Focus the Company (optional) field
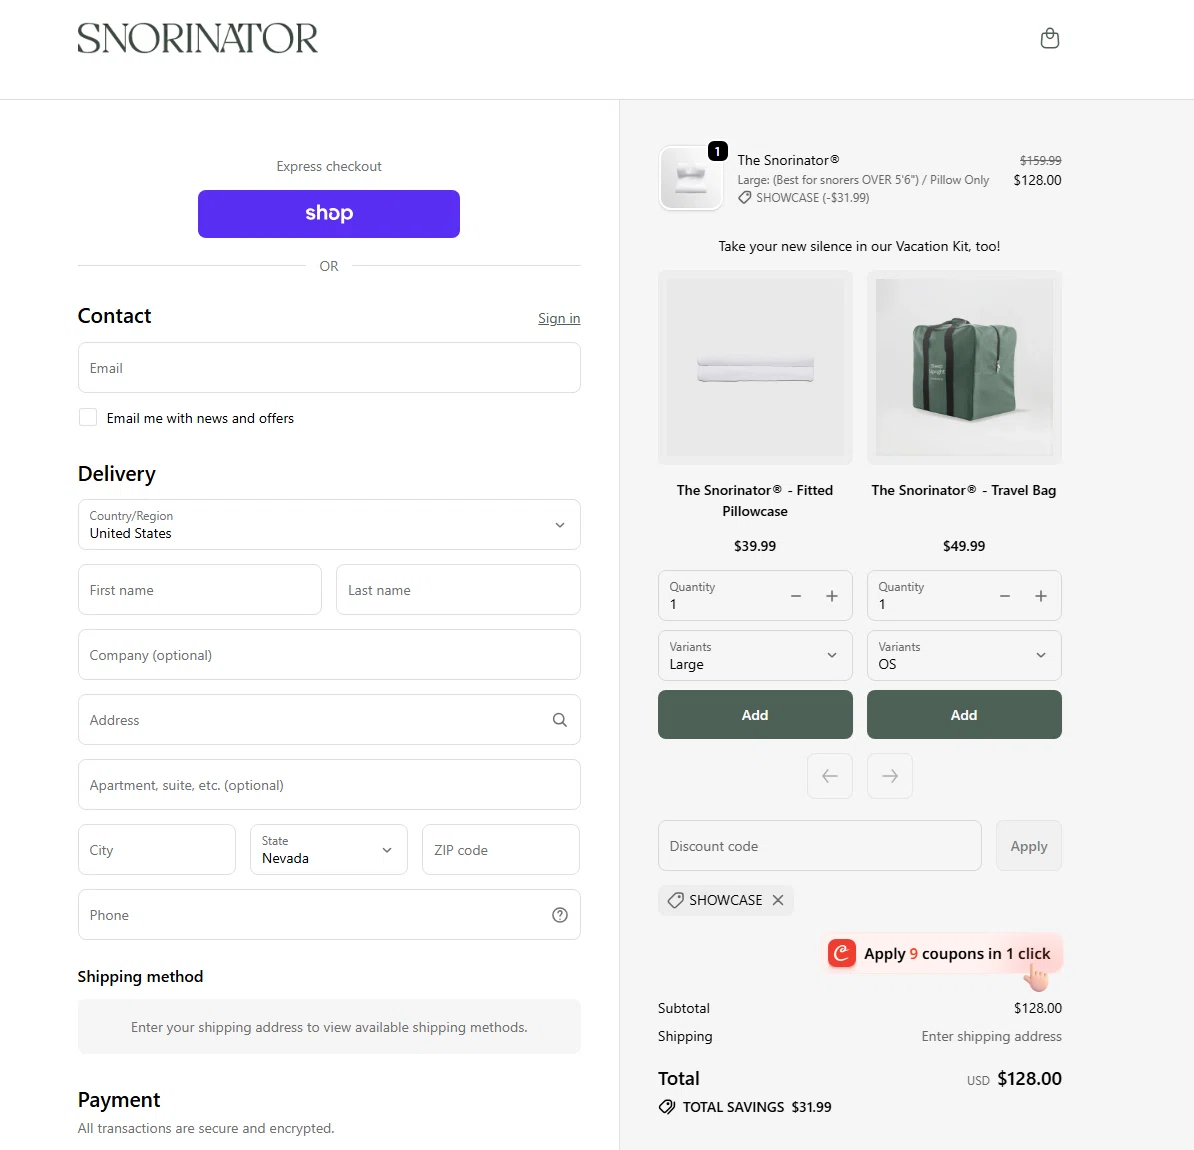Image resolution: width=1194 pixels, height=1150 pixels. pos(329,654)
